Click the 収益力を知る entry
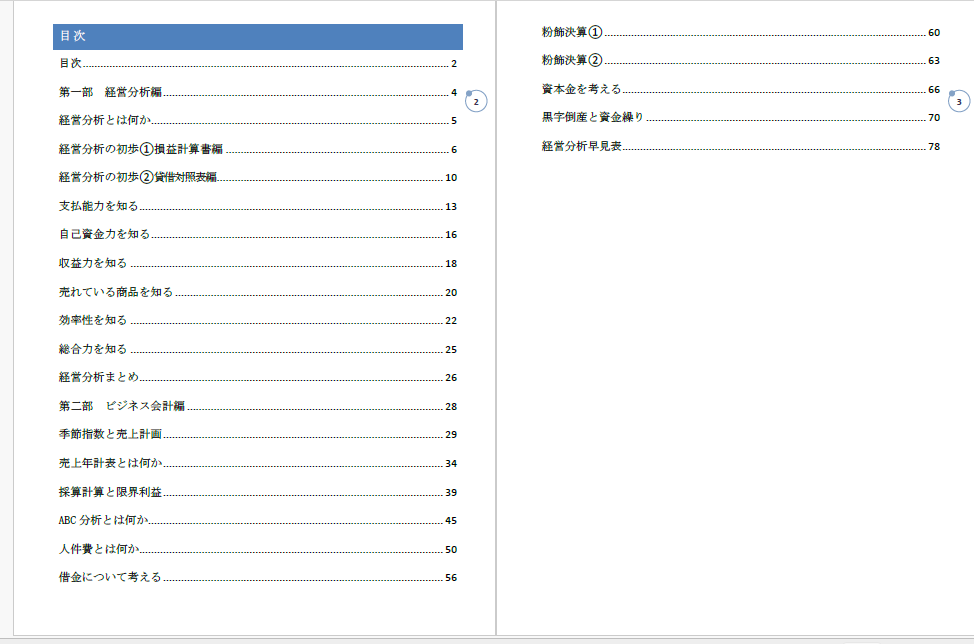Viewport: 974px width, 644px height. coord(93,263)
